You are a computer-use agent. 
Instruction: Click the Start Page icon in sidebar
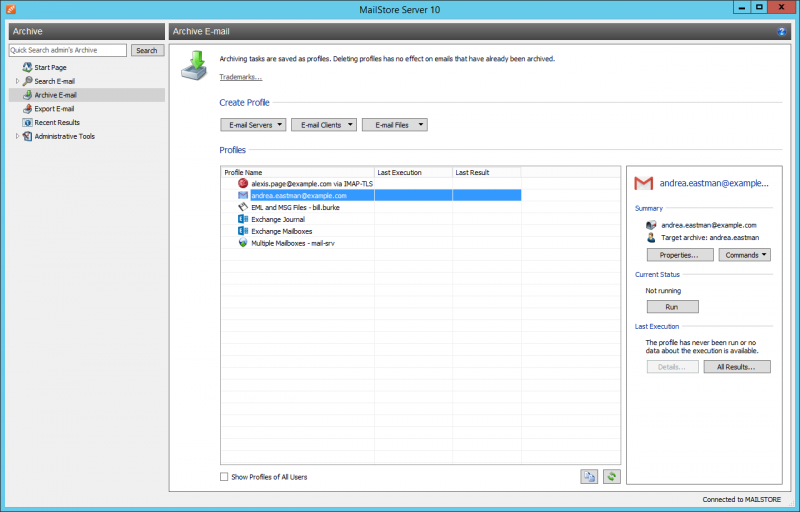point(28,67)
